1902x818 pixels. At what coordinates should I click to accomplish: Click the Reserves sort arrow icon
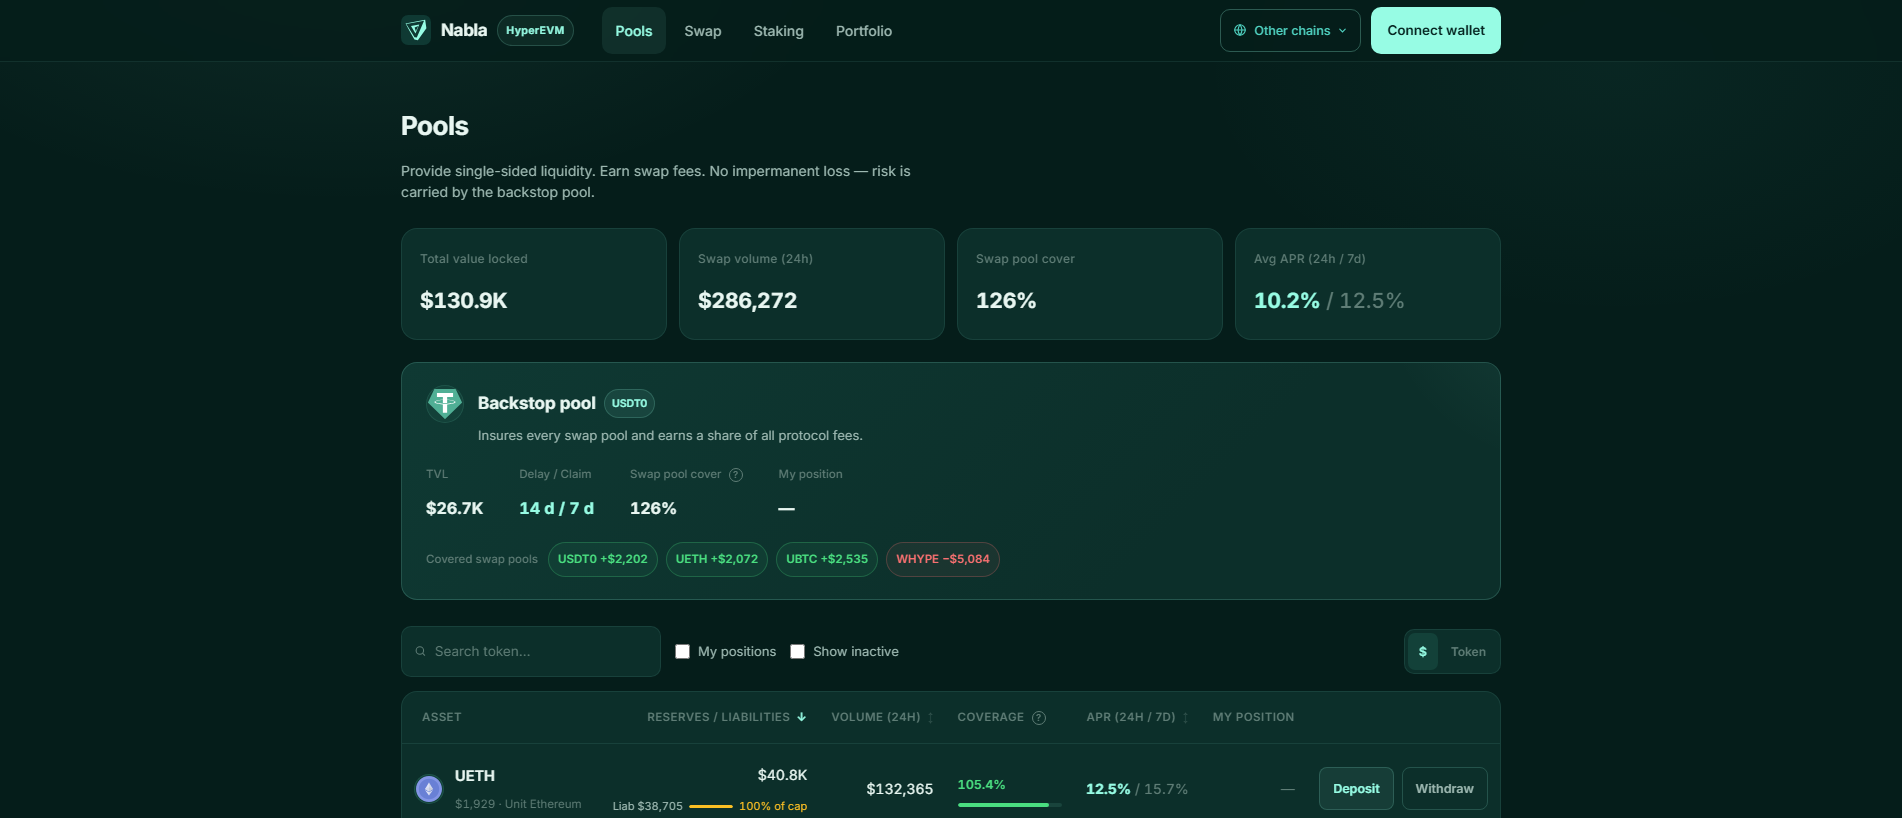tap(802, 717)
